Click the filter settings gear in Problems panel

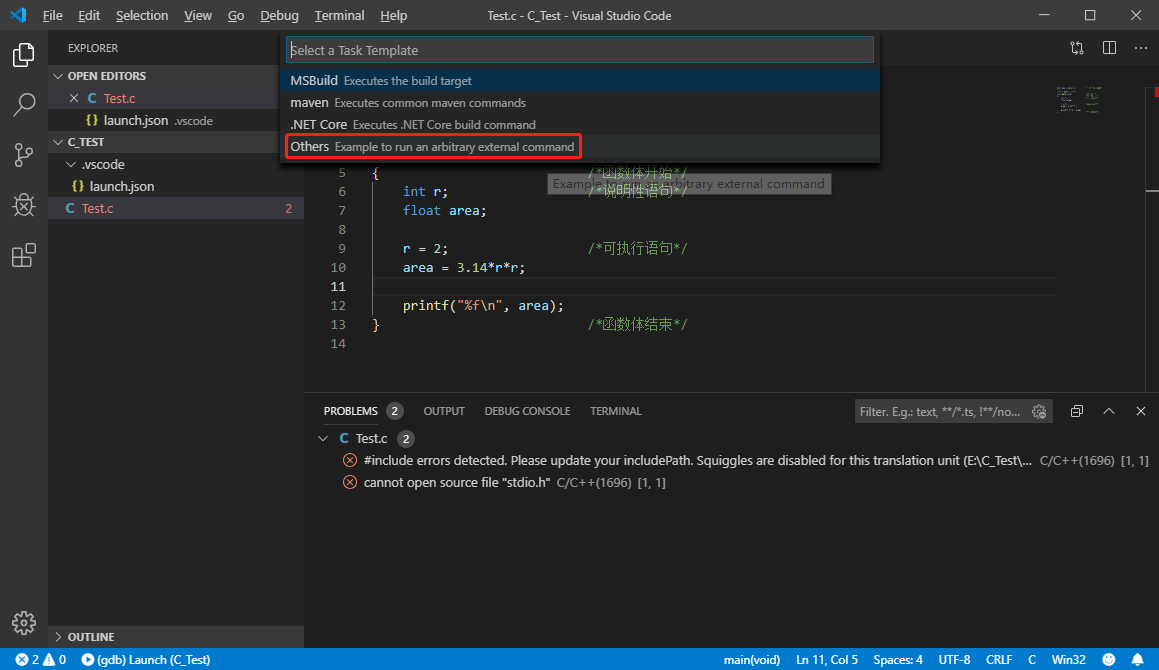click(1039, 410)
